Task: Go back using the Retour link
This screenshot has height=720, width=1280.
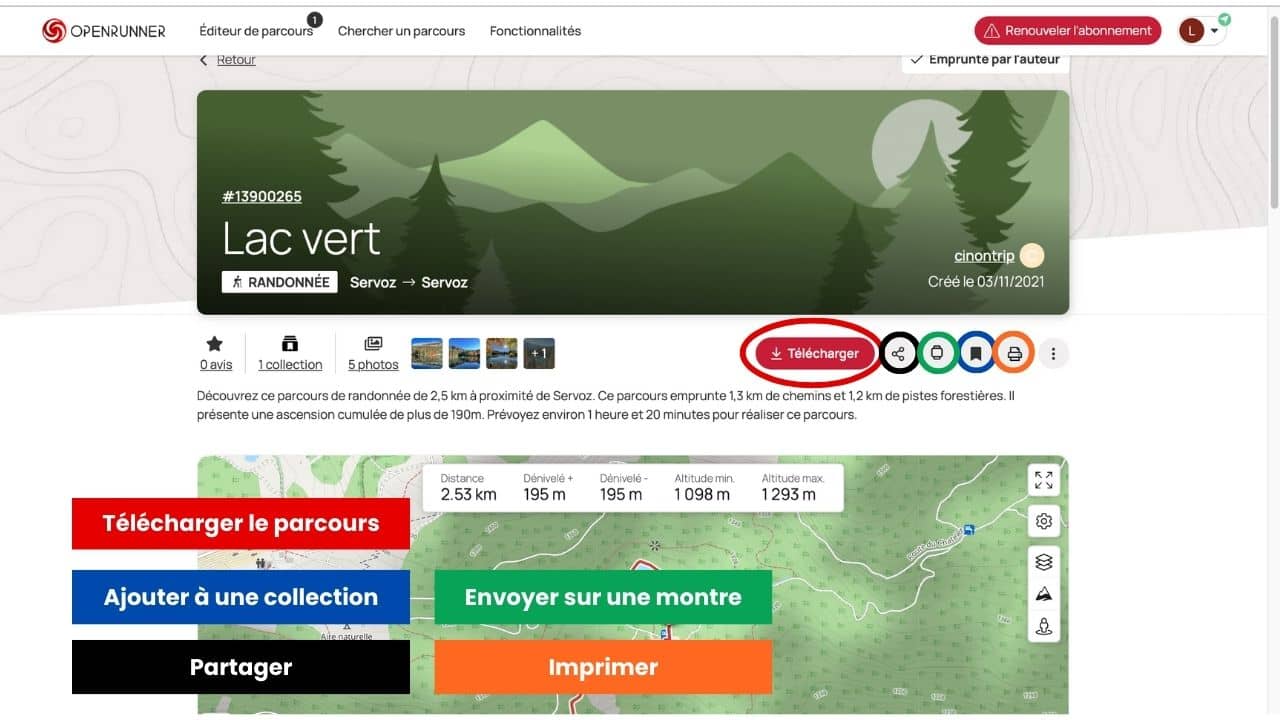Action: tap(236, 60)
